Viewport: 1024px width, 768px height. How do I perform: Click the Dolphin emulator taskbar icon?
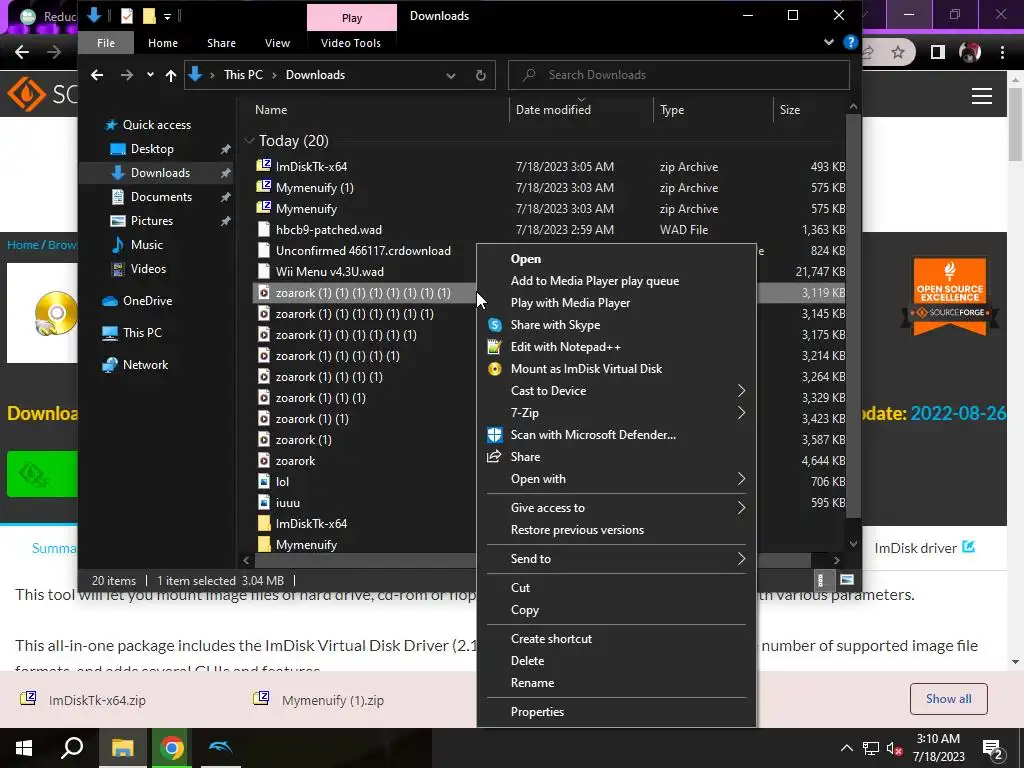(221, 748)
